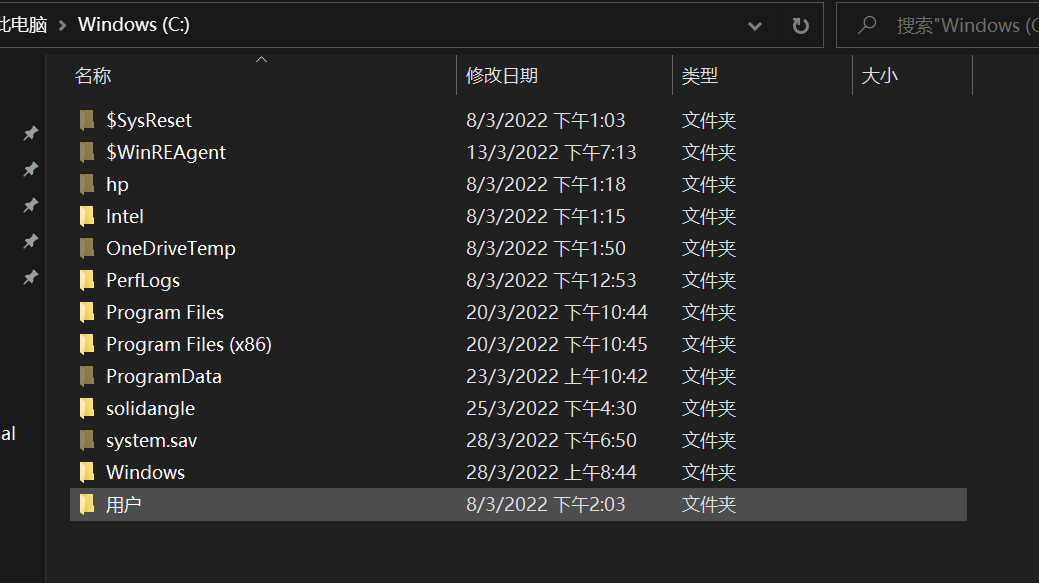
Task: Sort files by 大小 column header
Action: coord(881,75)
